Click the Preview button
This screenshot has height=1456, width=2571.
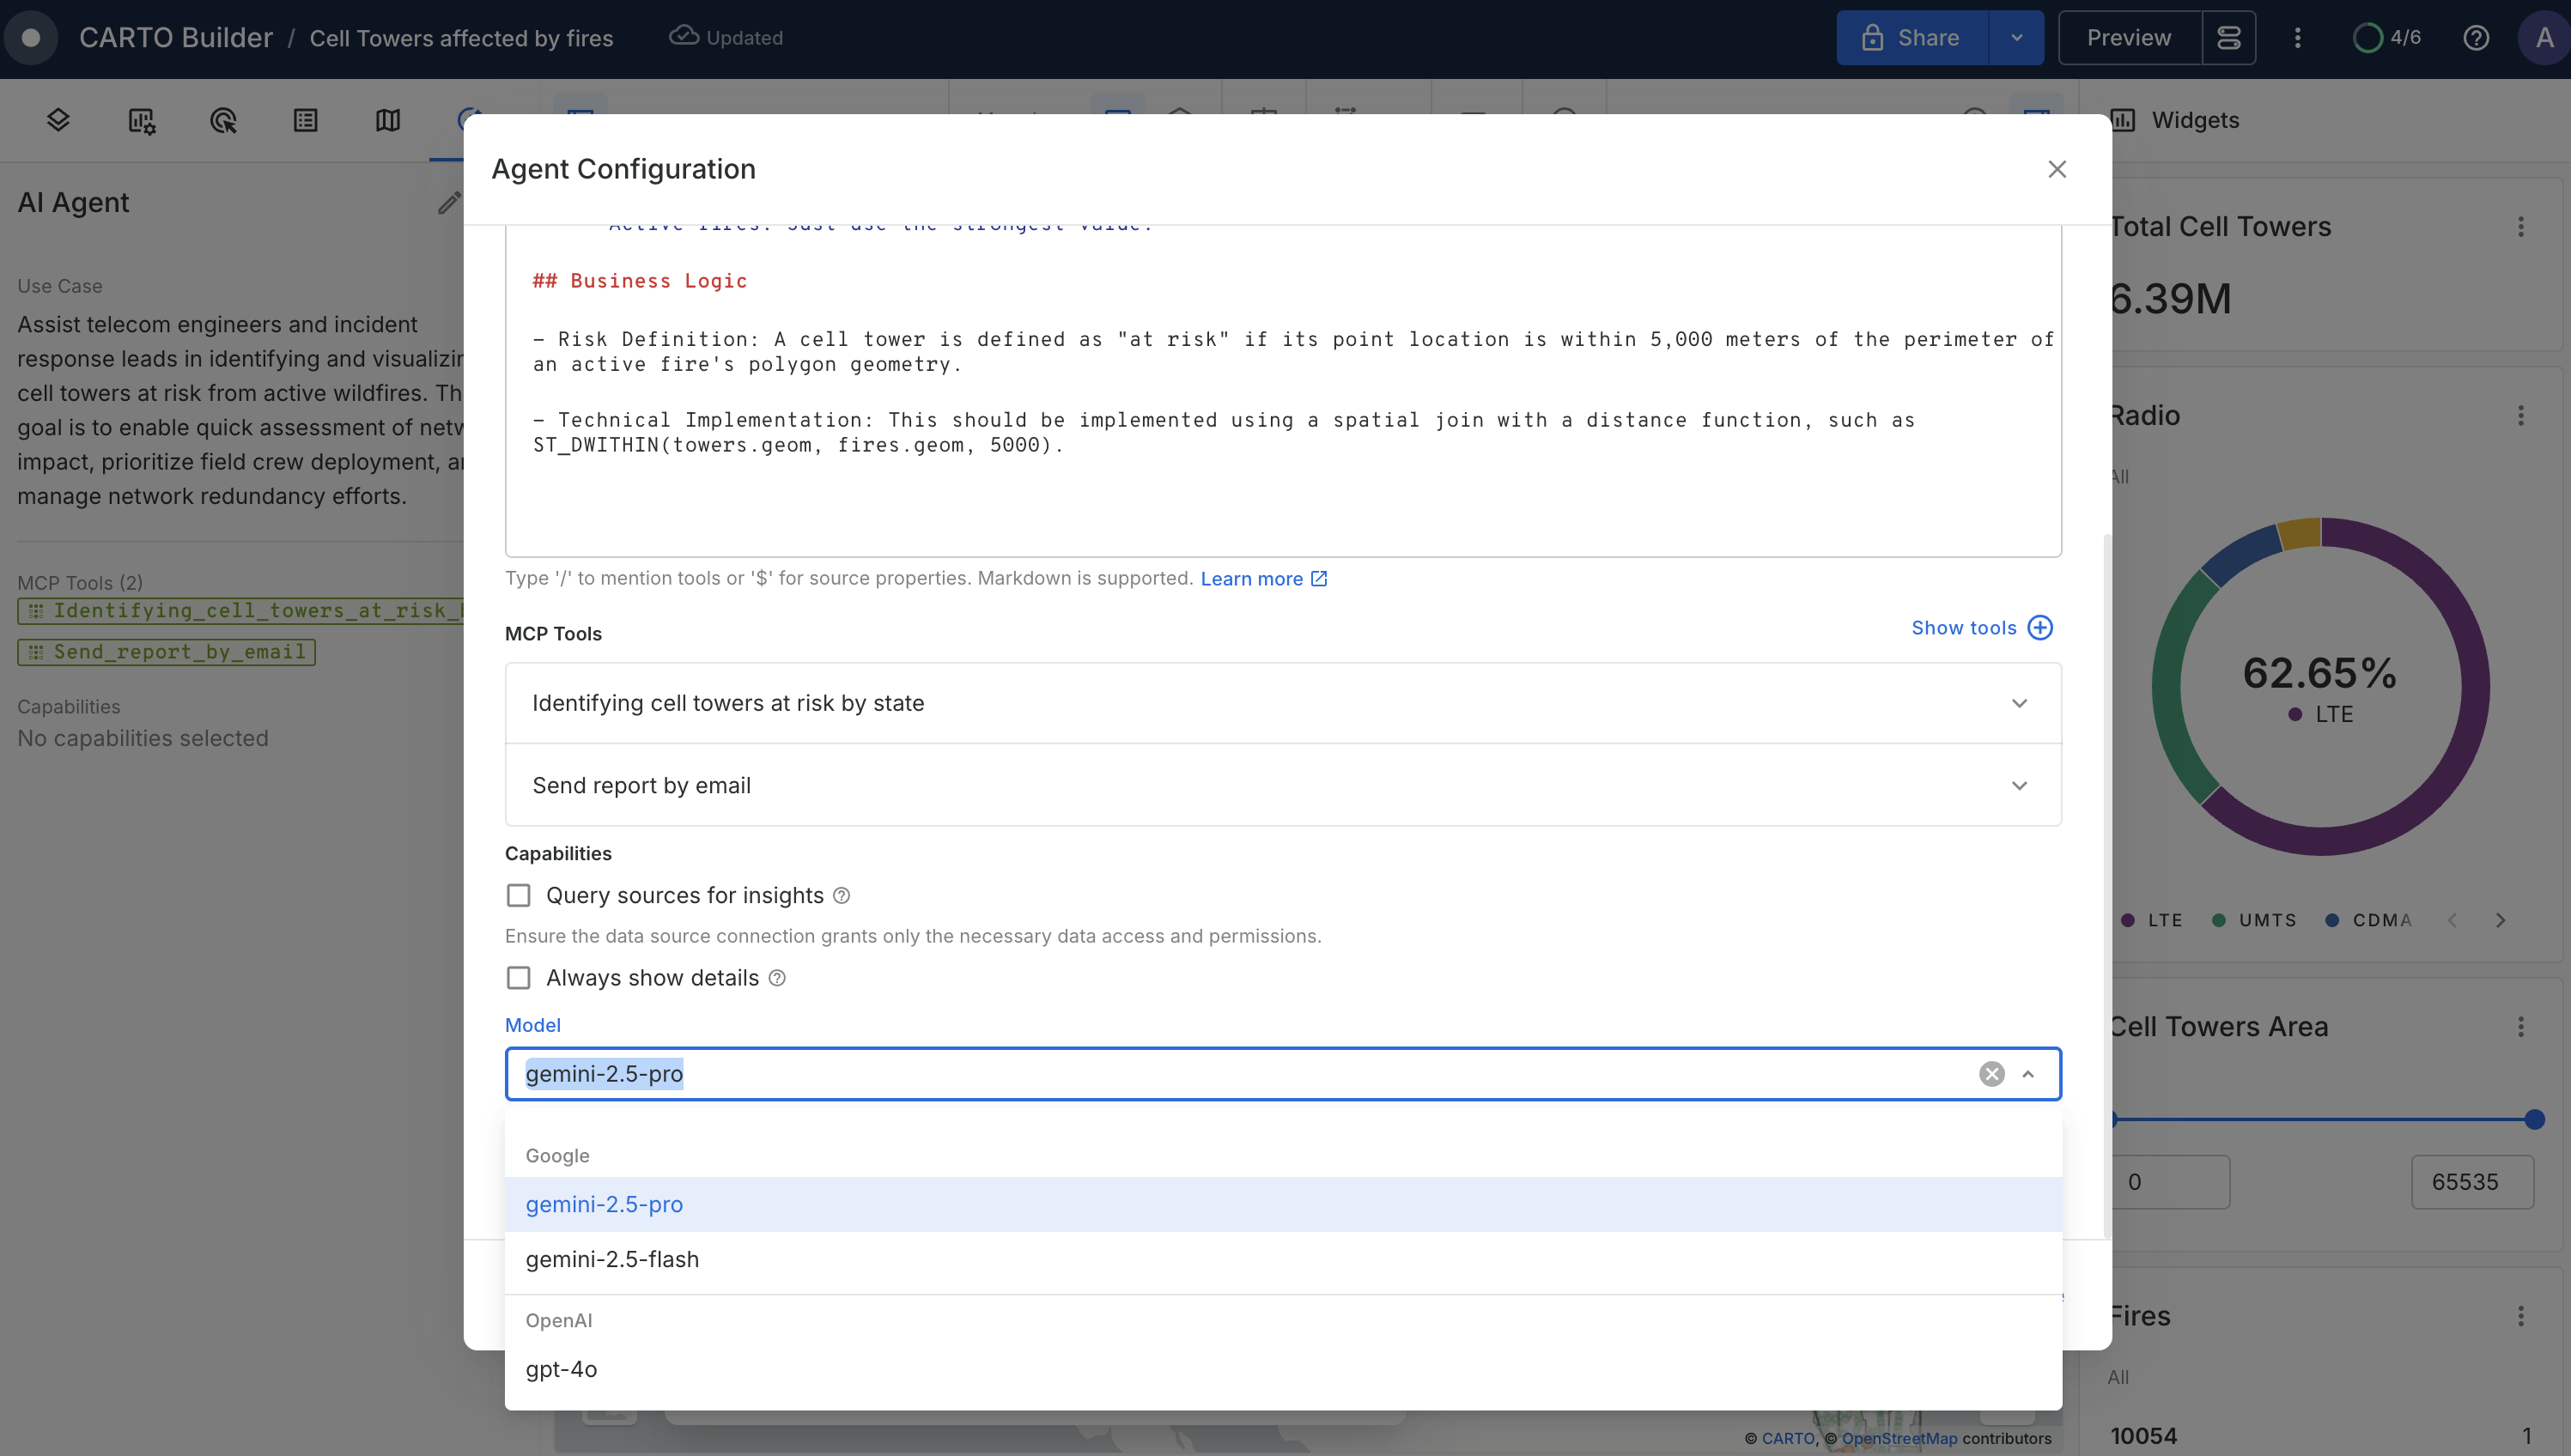(x=2128, y=38)
